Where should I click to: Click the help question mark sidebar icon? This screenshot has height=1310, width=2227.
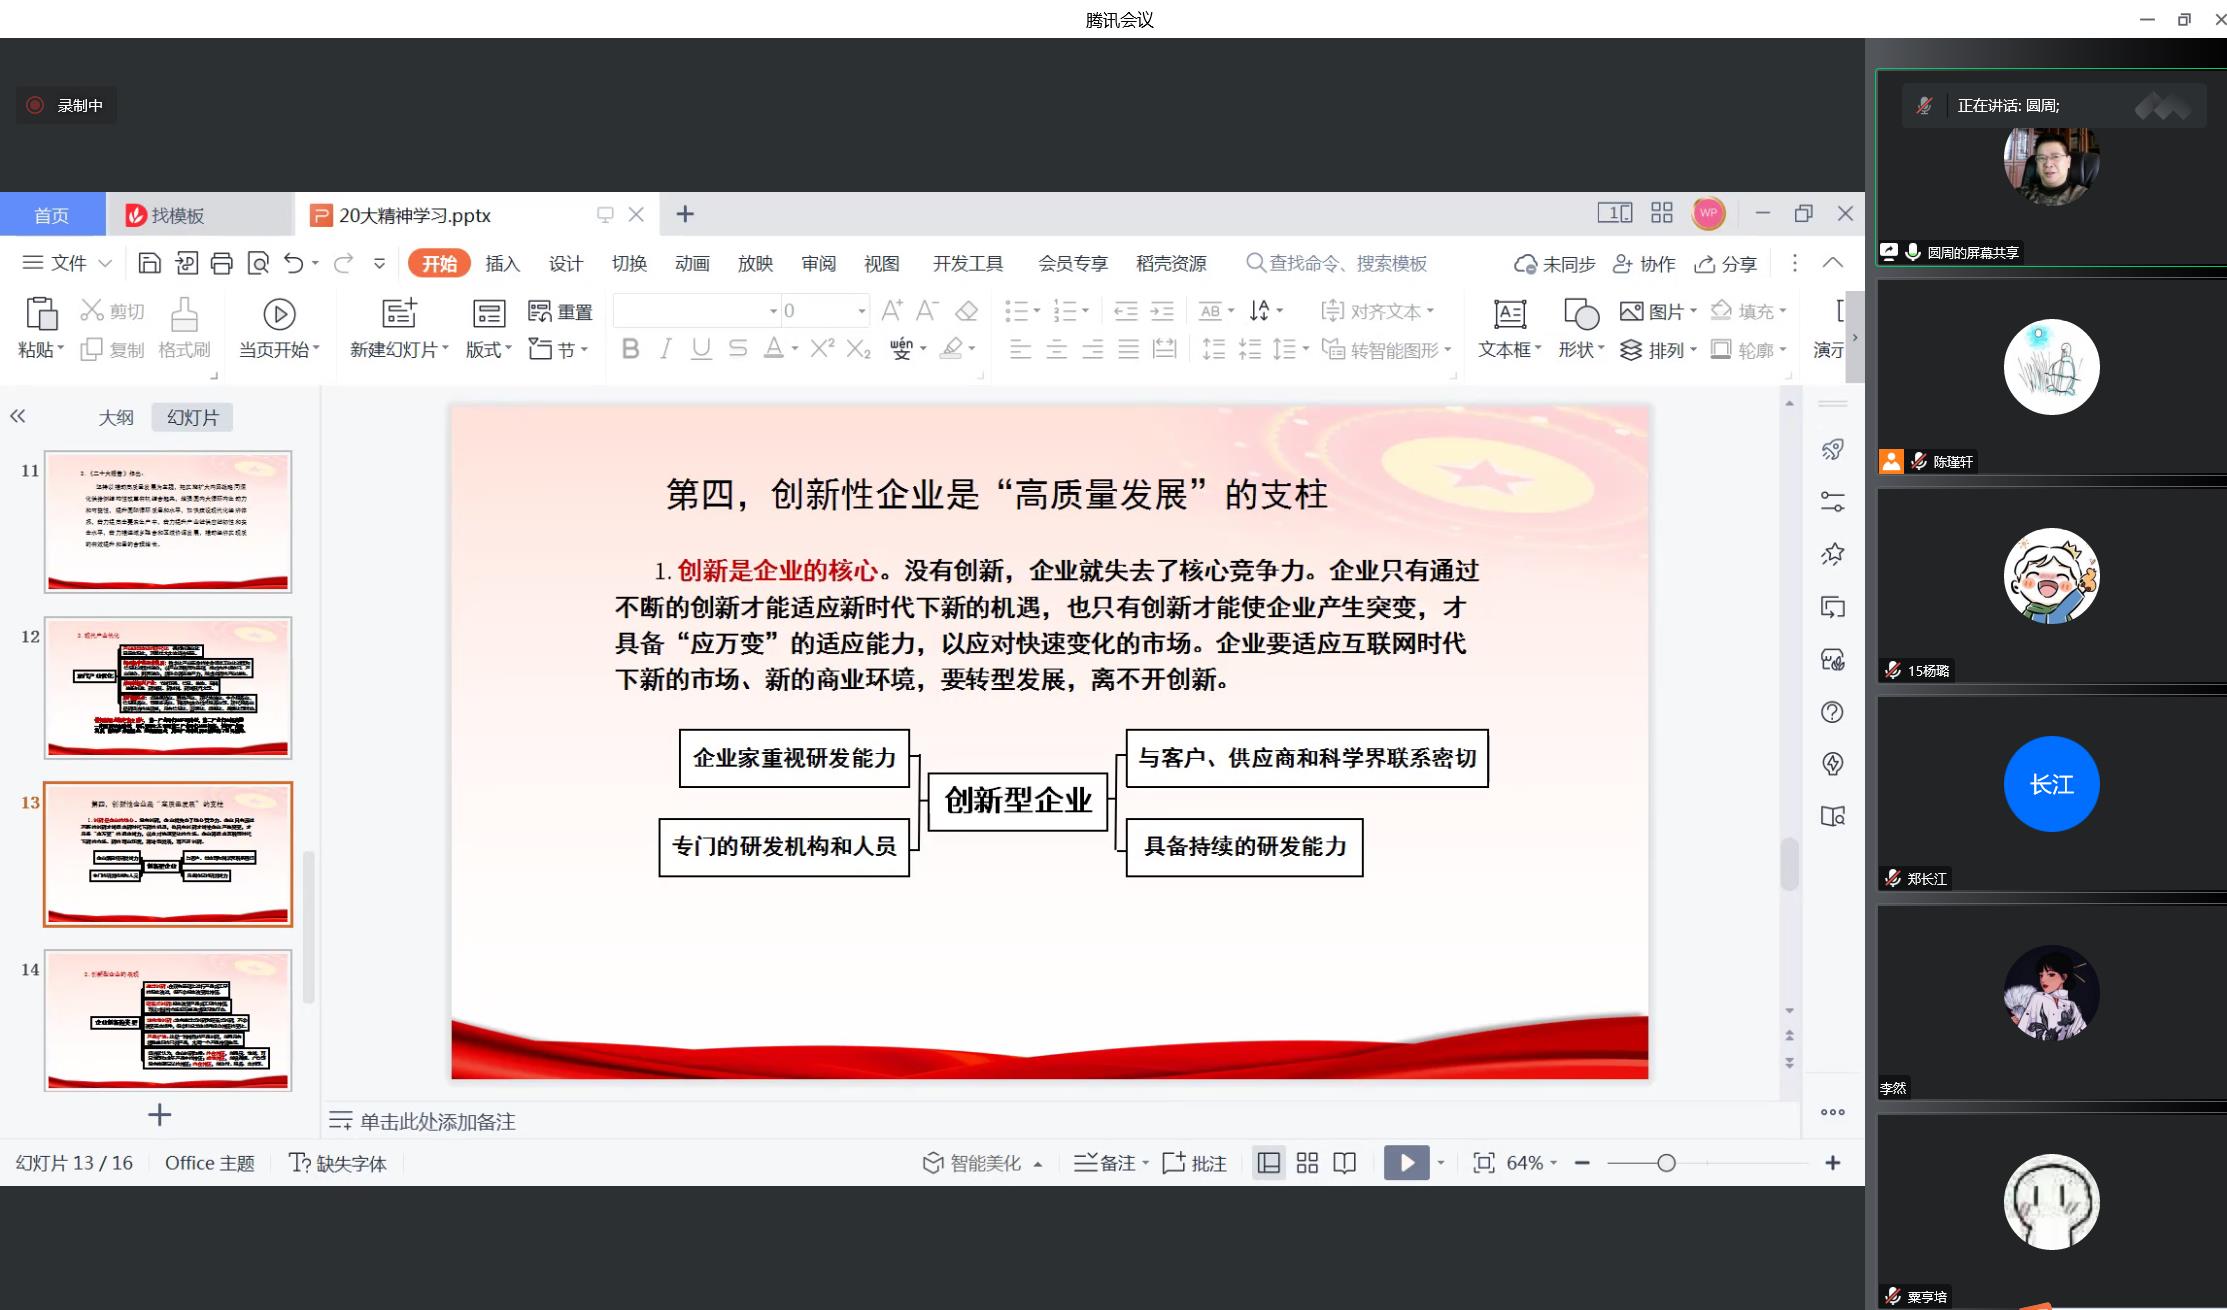(x=1832, y=712)
